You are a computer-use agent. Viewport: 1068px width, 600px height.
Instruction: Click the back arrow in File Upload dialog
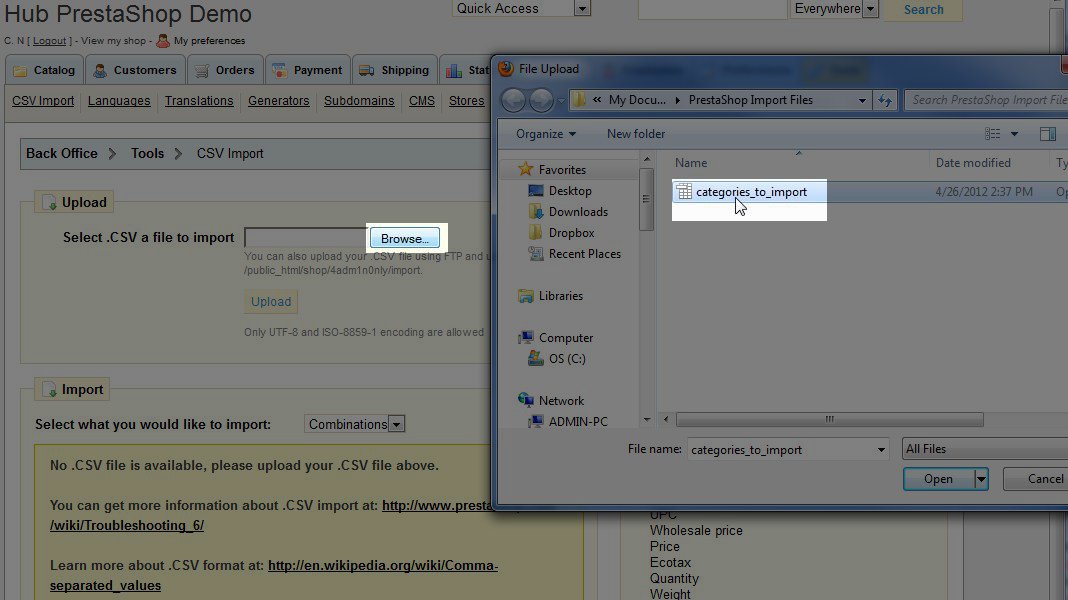point(514,100)
